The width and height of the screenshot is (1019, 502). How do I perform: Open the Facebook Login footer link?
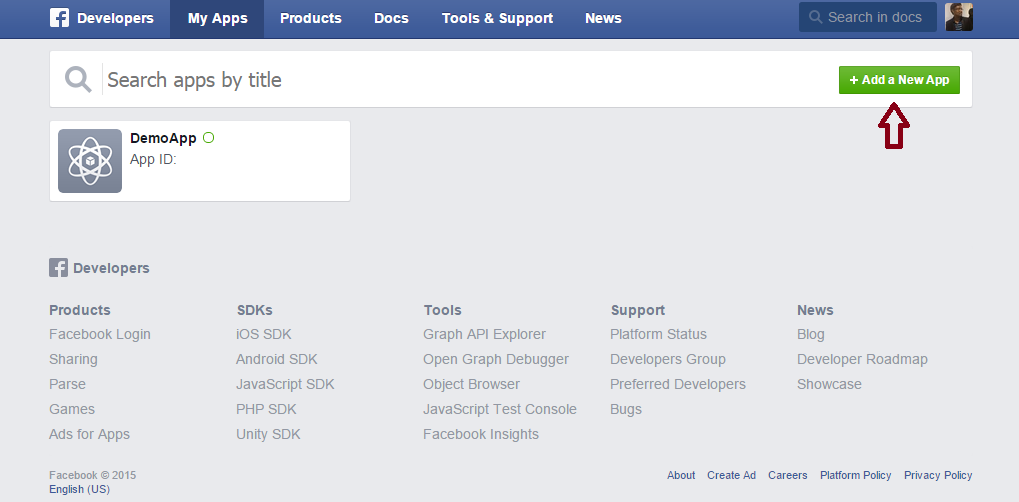pyautogui.click(x=99, y=334)
